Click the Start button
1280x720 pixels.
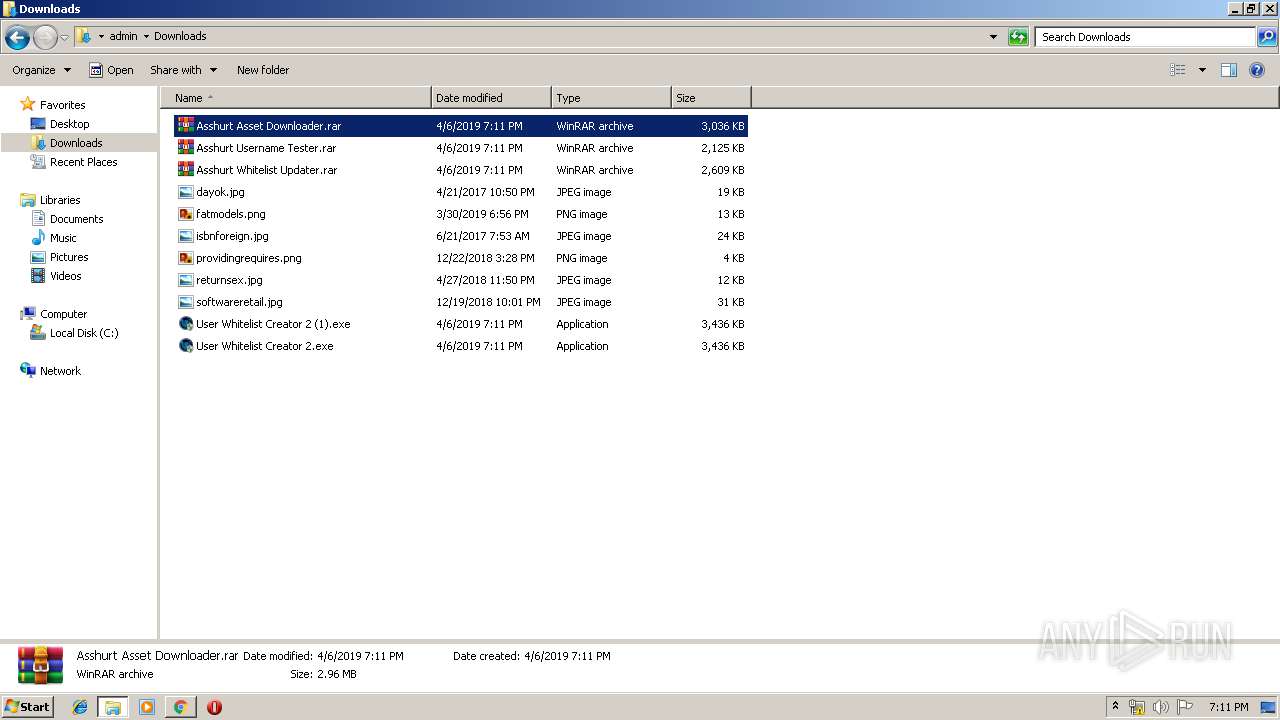[28, 706]
